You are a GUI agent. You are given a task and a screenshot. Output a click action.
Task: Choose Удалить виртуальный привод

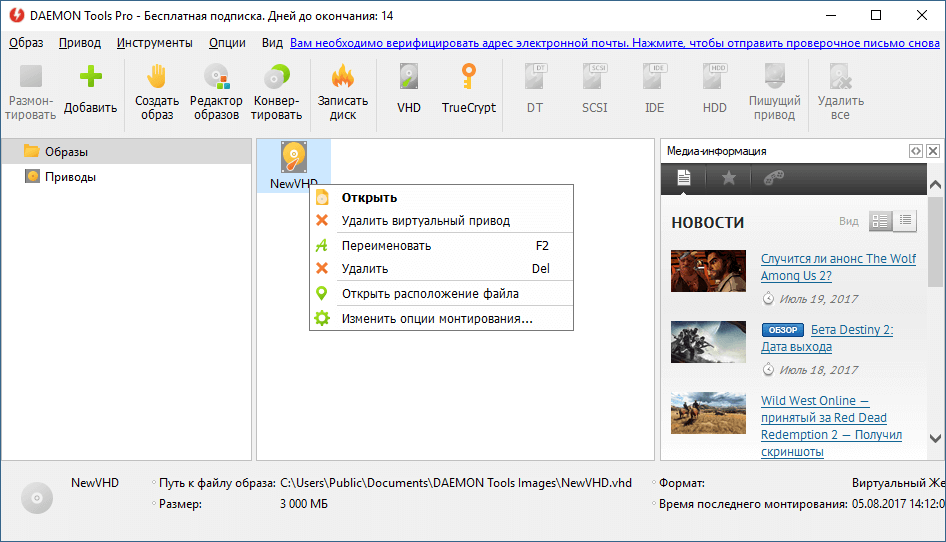point(442,220)
